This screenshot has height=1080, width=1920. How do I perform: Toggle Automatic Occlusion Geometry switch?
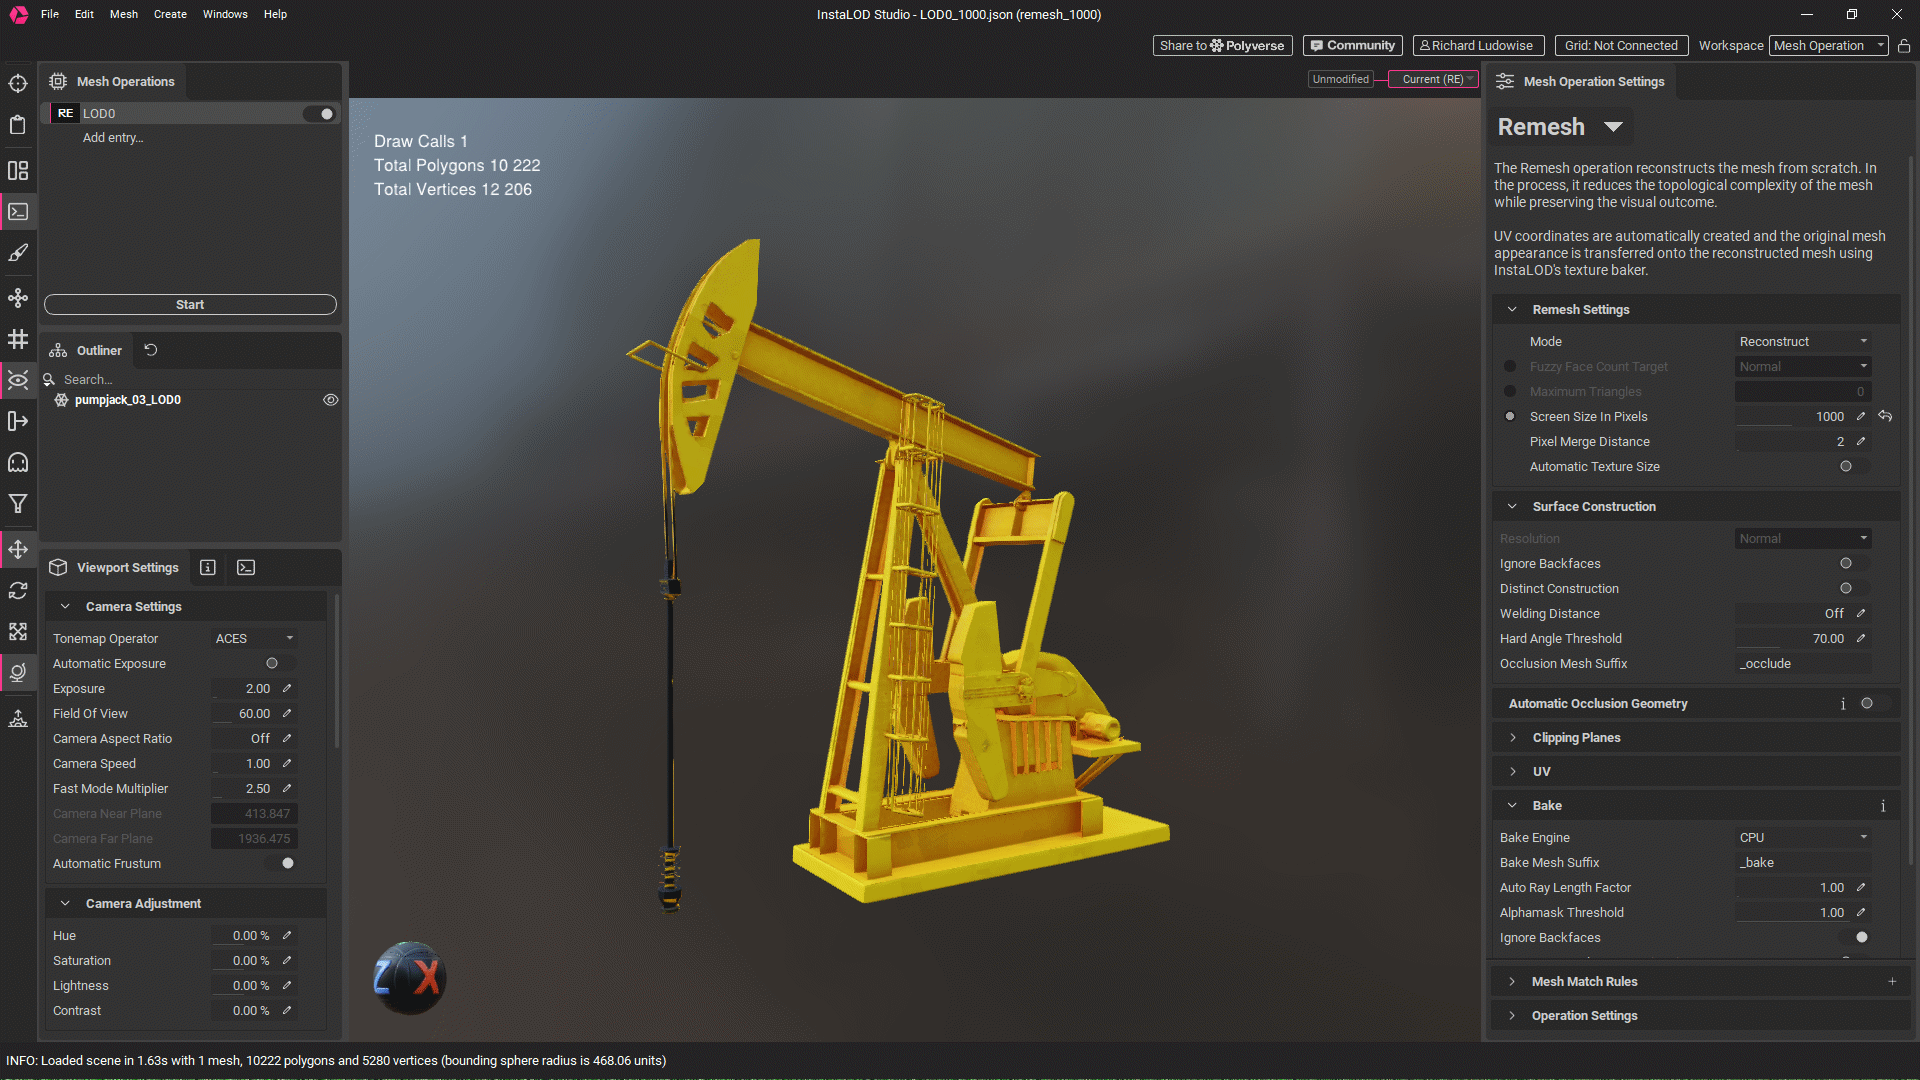coord(1873,703)
